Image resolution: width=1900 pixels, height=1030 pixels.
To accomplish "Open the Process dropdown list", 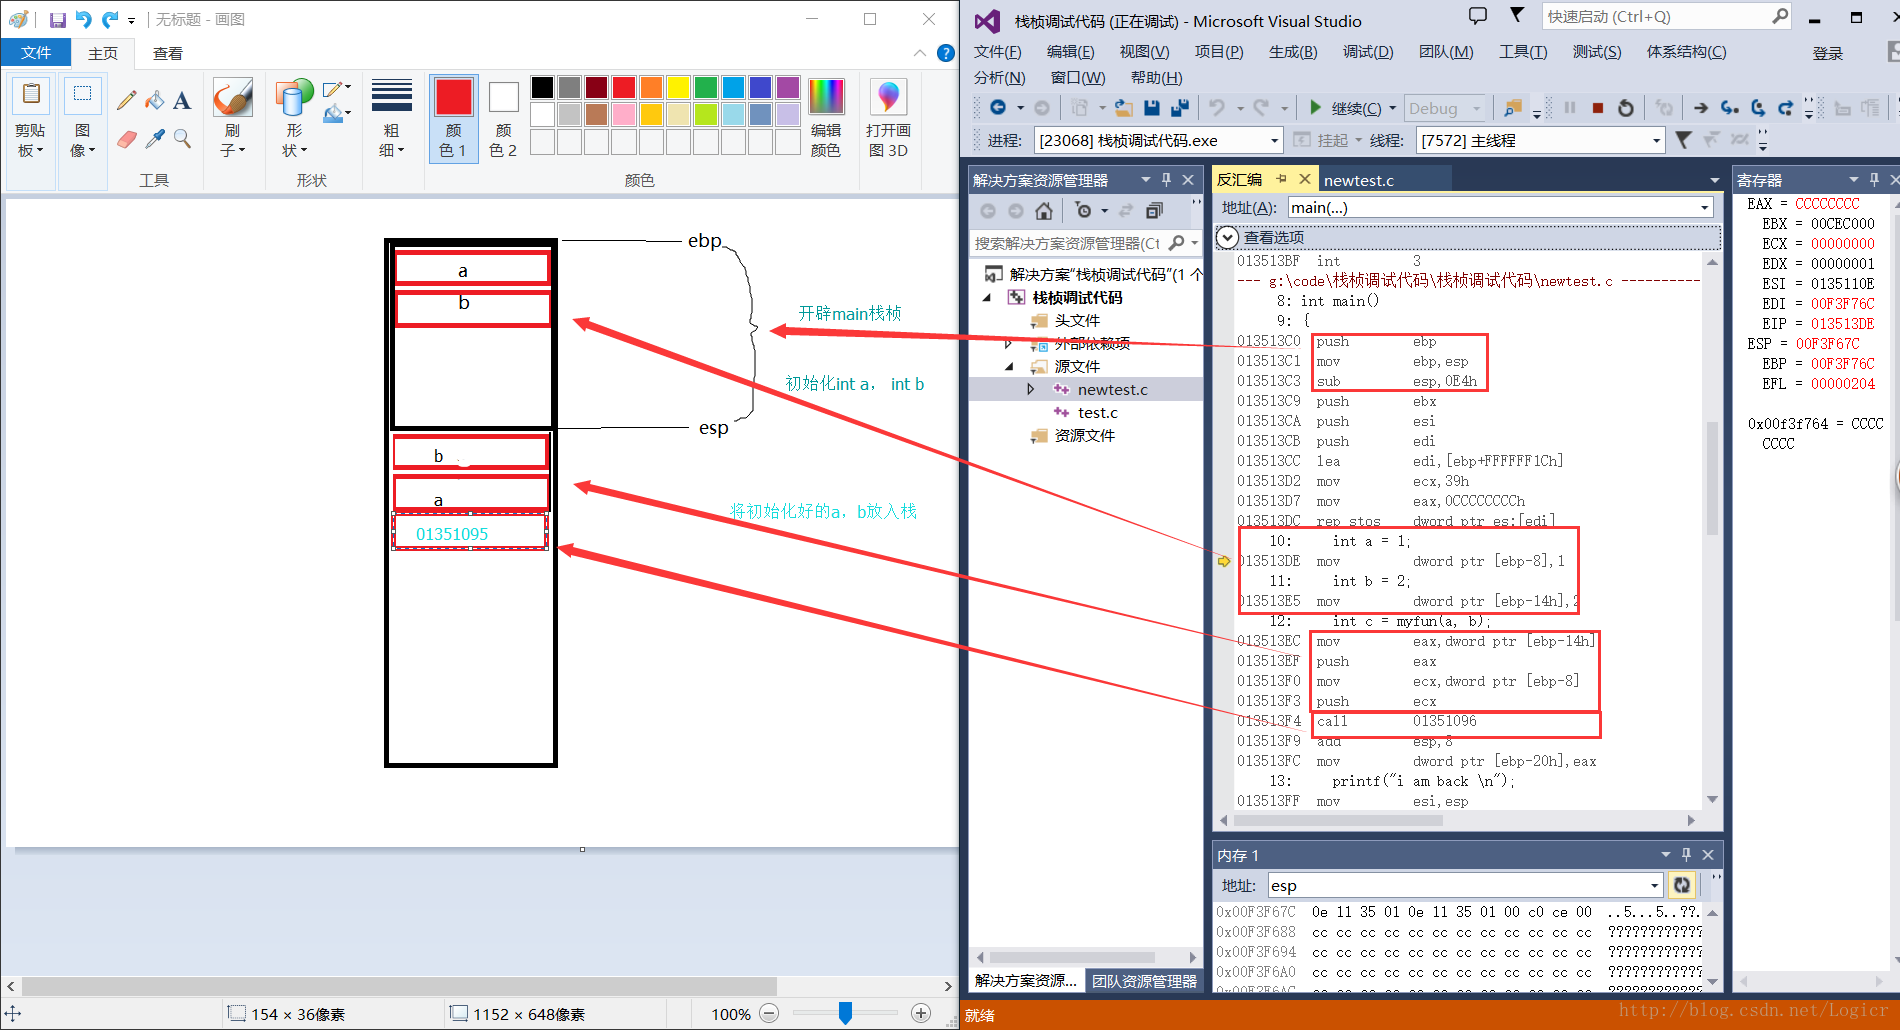I will 1274,141.
